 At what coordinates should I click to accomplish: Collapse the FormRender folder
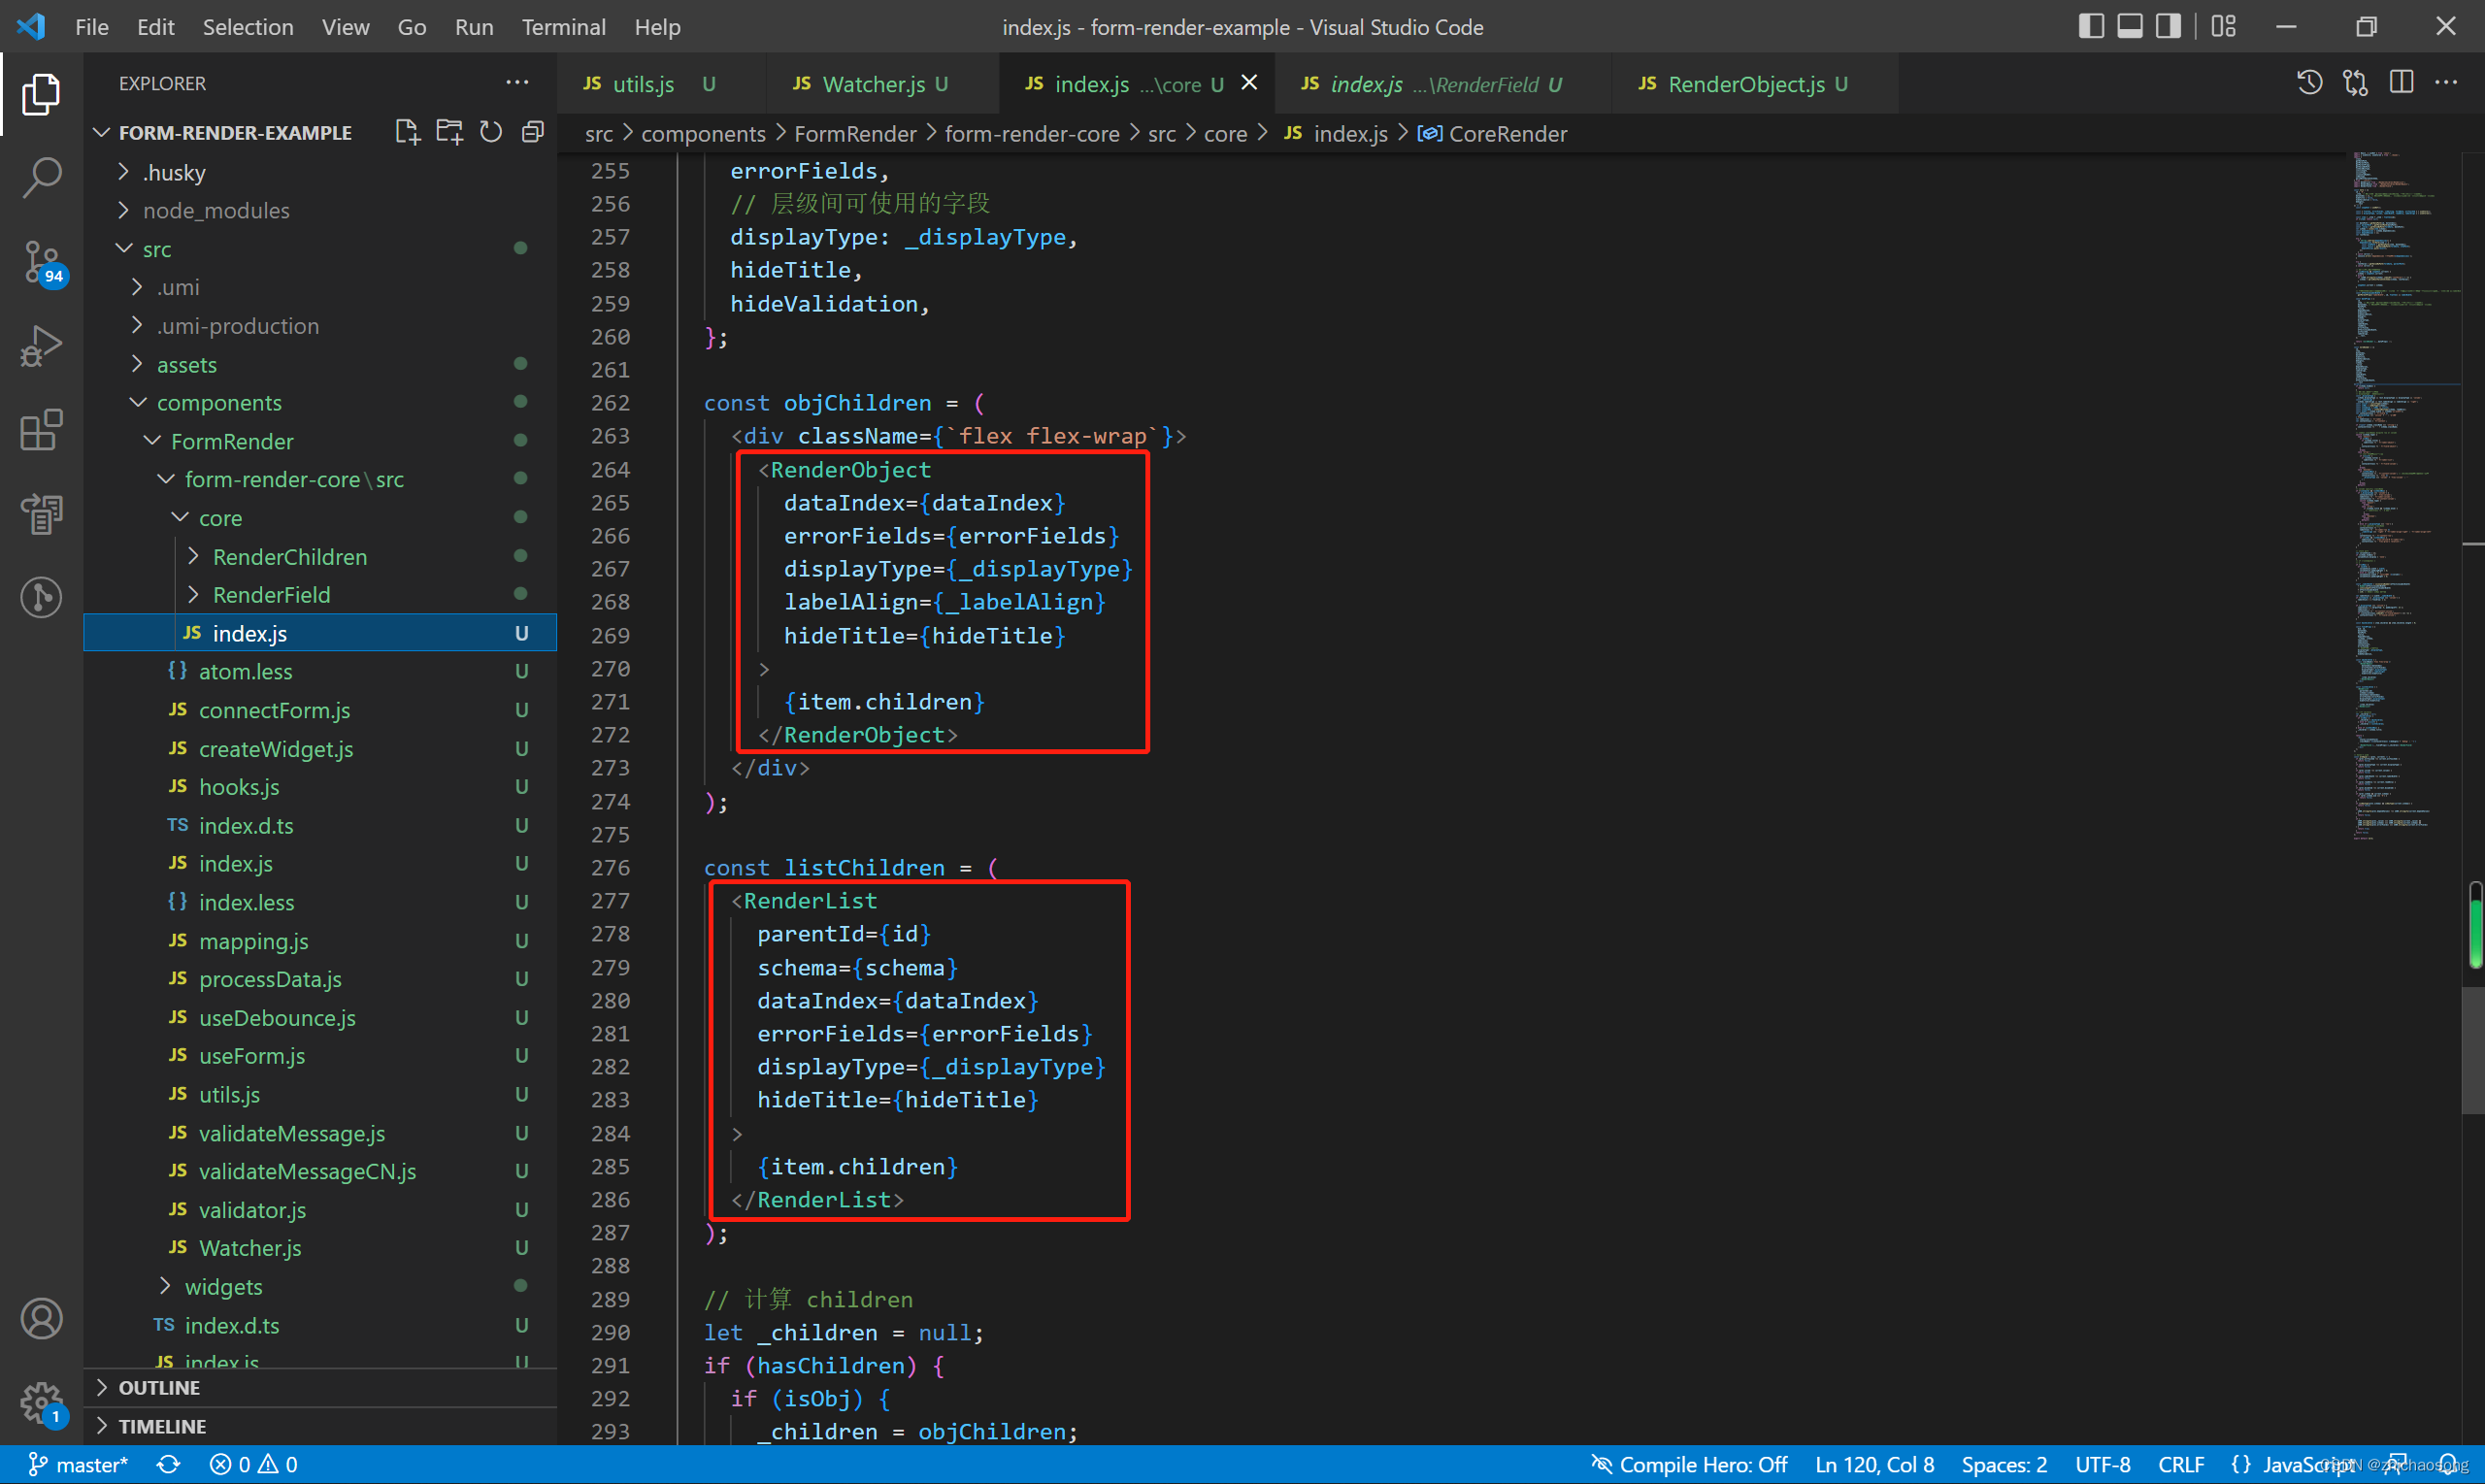tap(320, 441)
